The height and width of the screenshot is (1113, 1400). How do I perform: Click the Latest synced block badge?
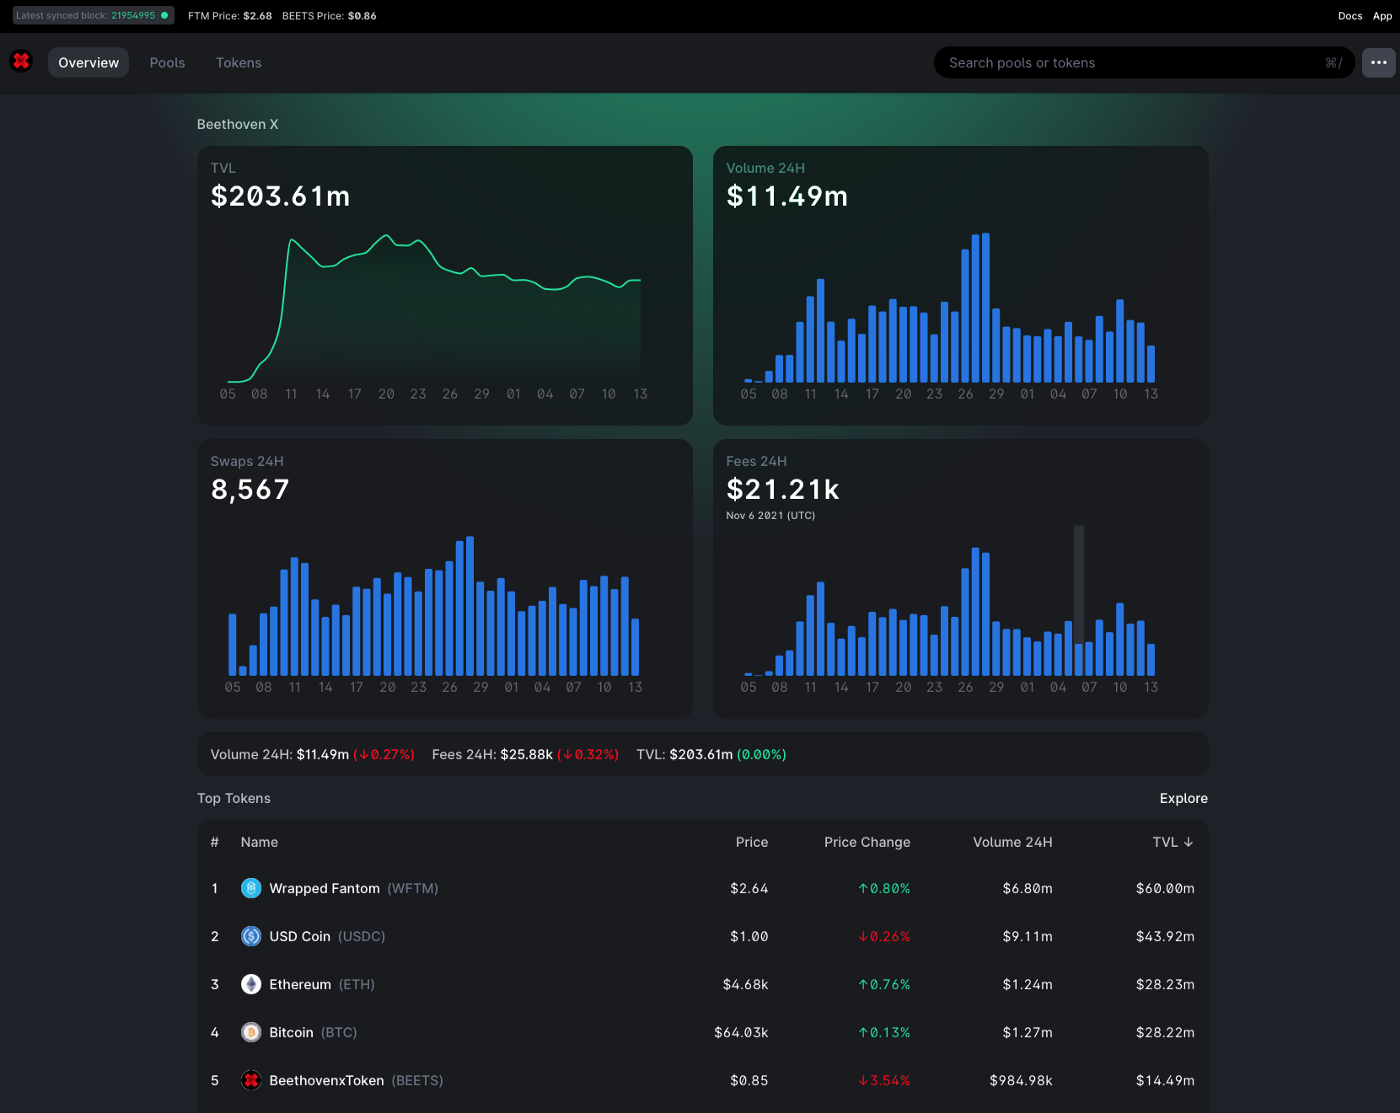click(x=93, y=15)
